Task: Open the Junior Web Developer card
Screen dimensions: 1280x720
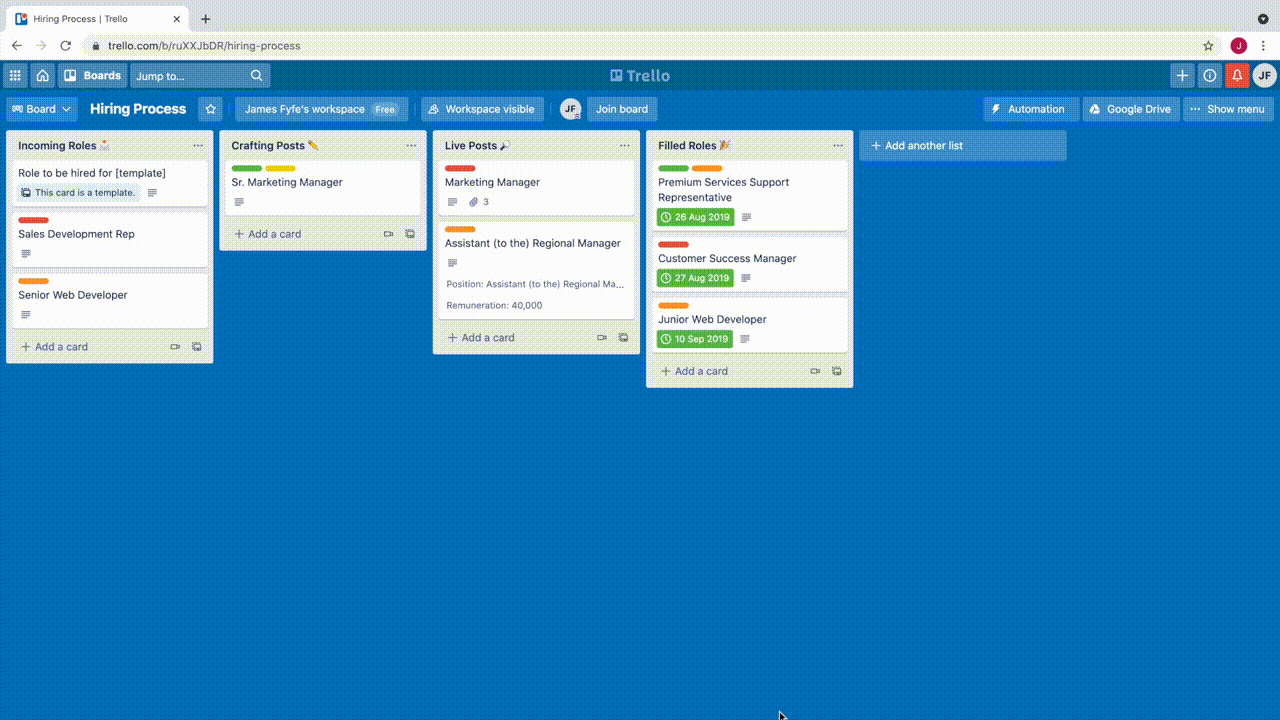Action: point(749,325)
